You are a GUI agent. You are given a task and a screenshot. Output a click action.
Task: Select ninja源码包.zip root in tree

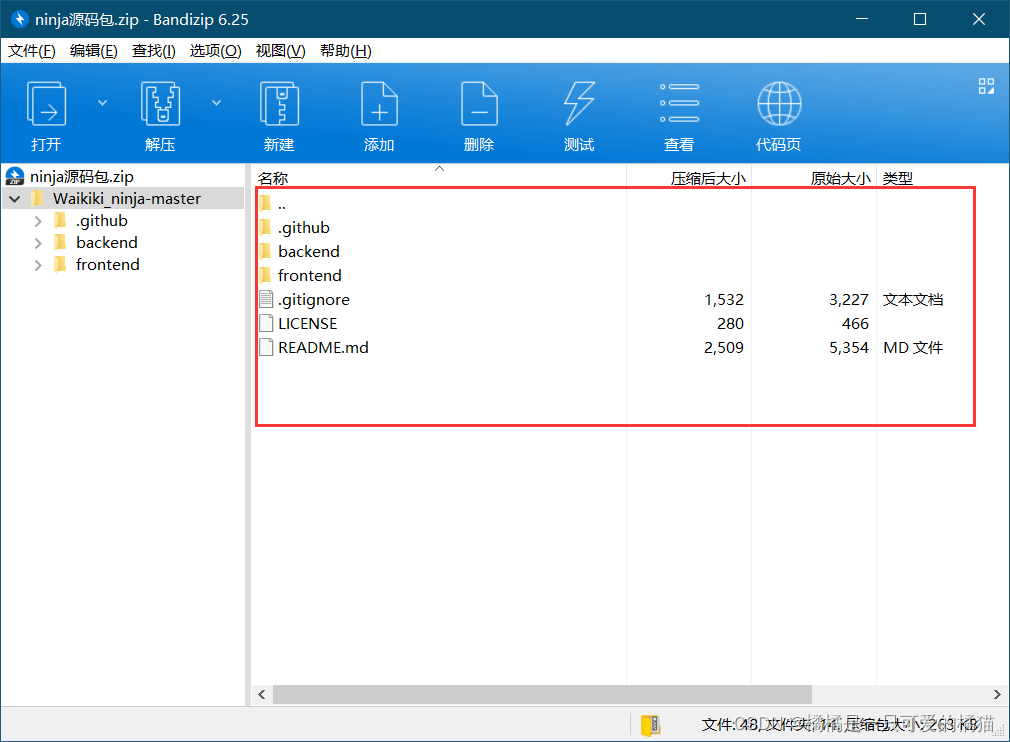82,176
